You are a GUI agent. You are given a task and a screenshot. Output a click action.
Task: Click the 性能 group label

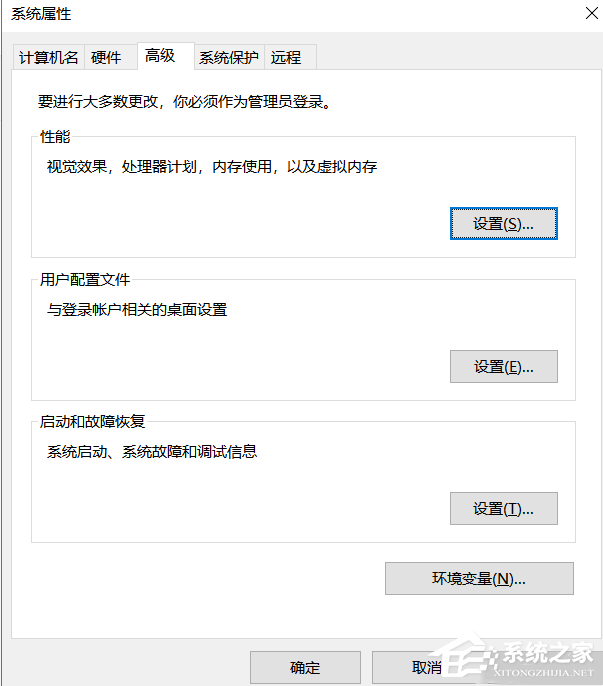(x=55, y=137)
